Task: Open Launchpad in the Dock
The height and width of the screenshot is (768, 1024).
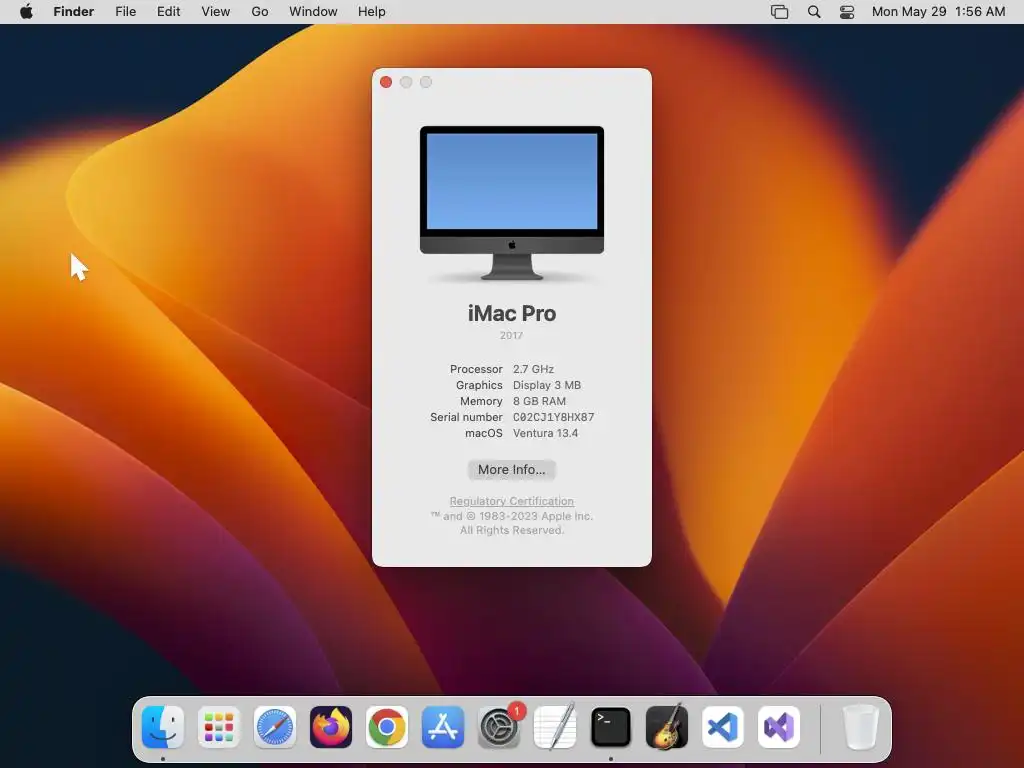Action: 219,727
